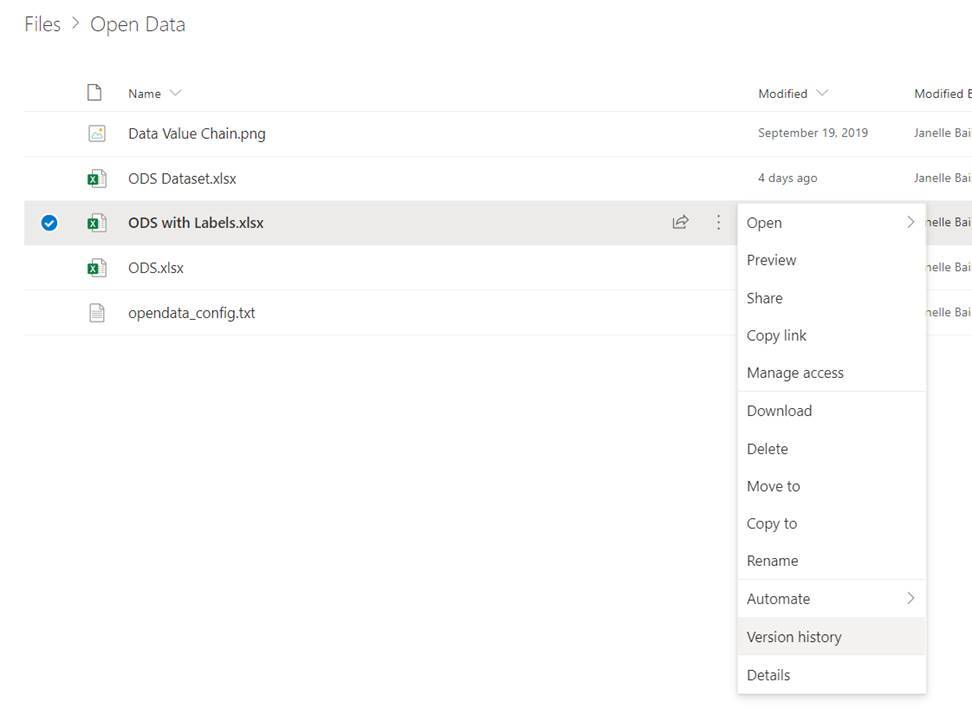
Task: Choose Details from the context menu
Action: tap(831, 675)
